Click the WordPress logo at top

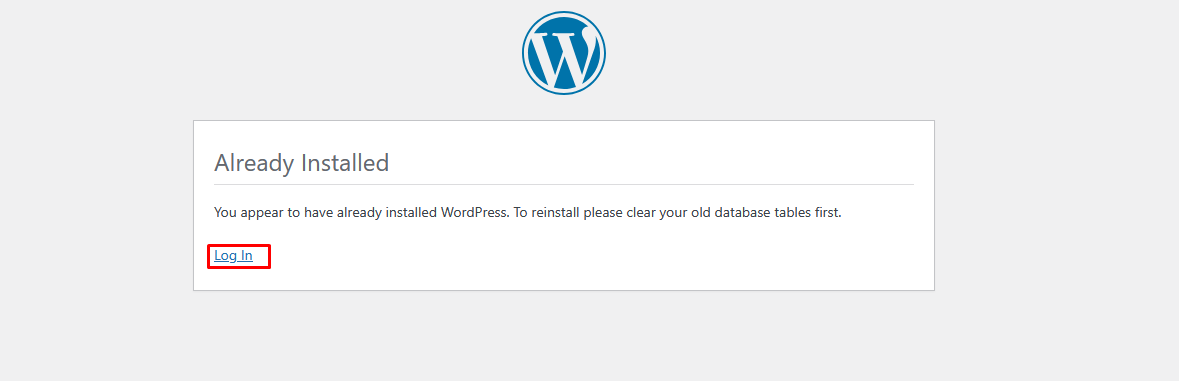point(564,53)
